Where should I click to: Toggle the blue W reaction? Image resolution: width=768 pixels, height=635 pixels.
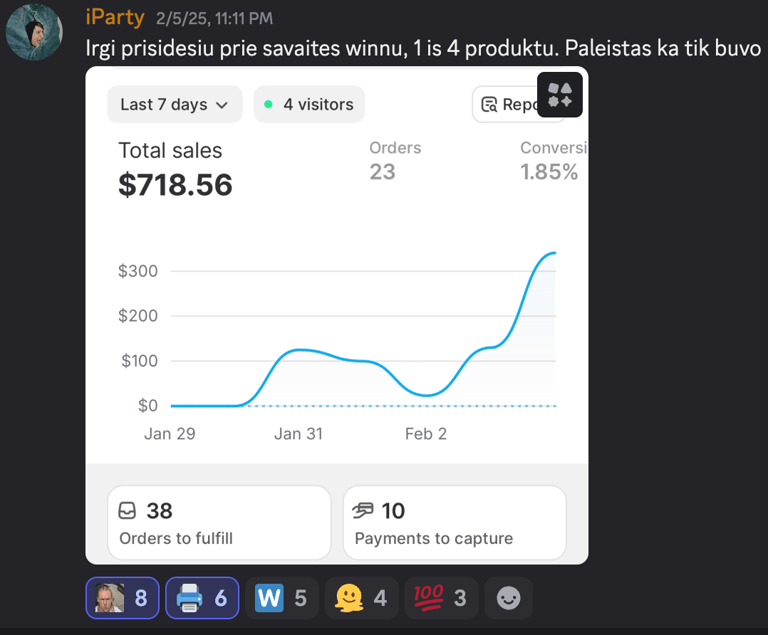click(x=280, y=598)
